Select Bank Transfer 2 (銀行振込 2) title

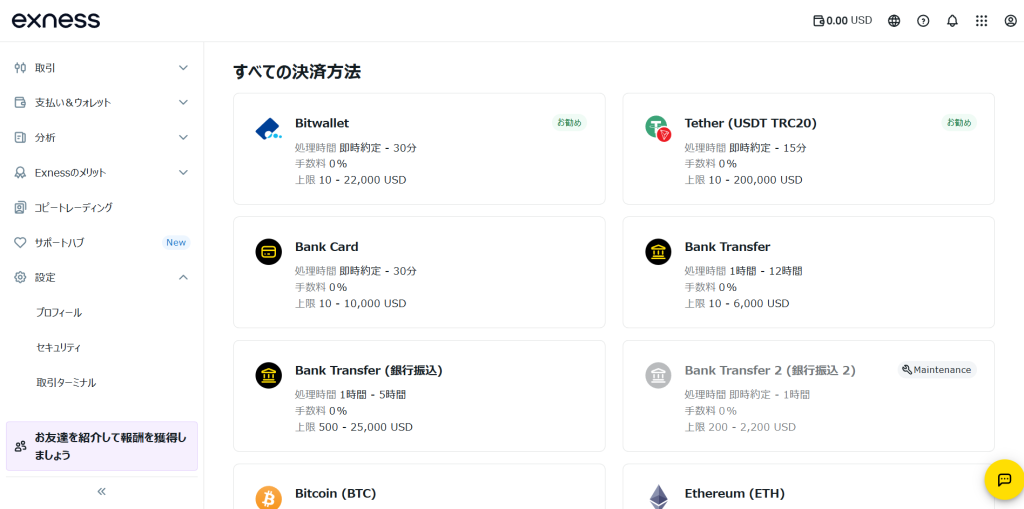click(770, 370)
